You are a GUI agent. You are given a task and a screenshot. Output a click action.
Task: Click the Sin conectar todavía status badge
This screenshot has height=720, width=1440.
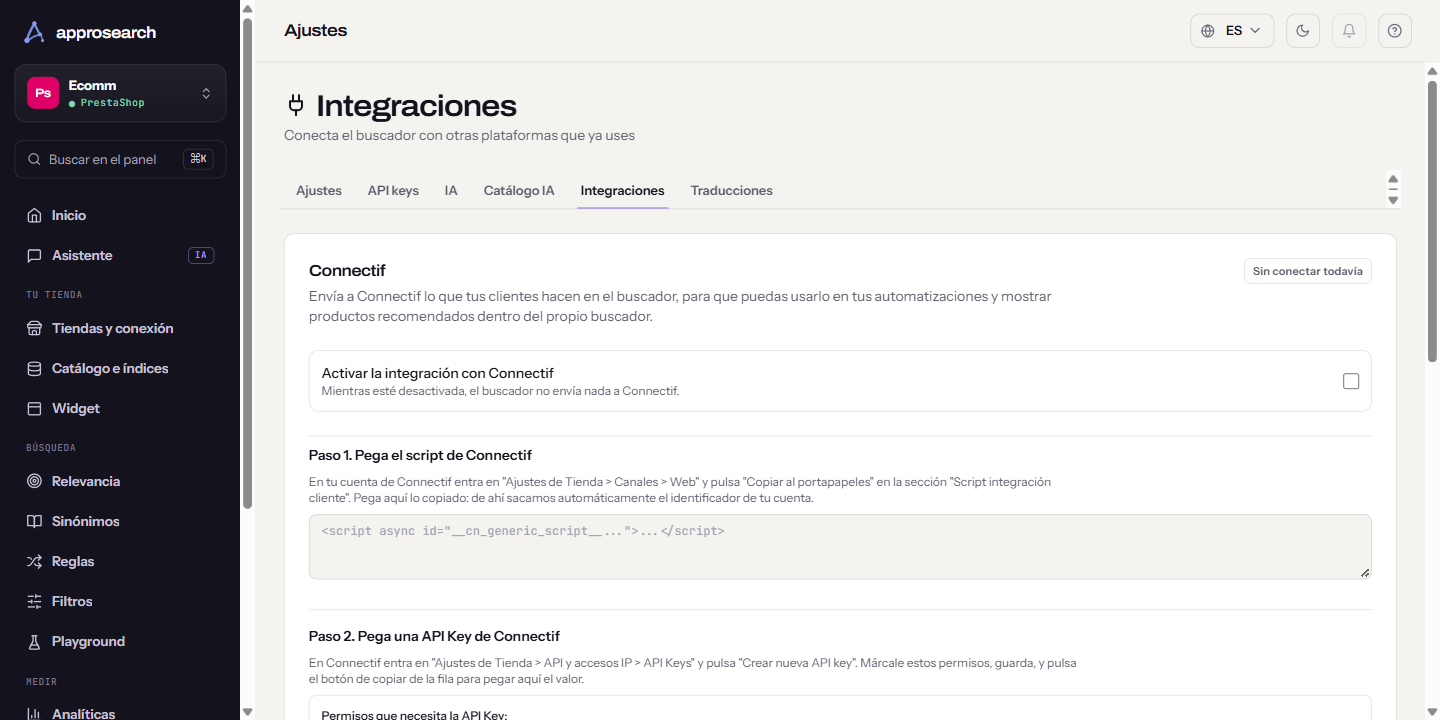pos(1308,271)
